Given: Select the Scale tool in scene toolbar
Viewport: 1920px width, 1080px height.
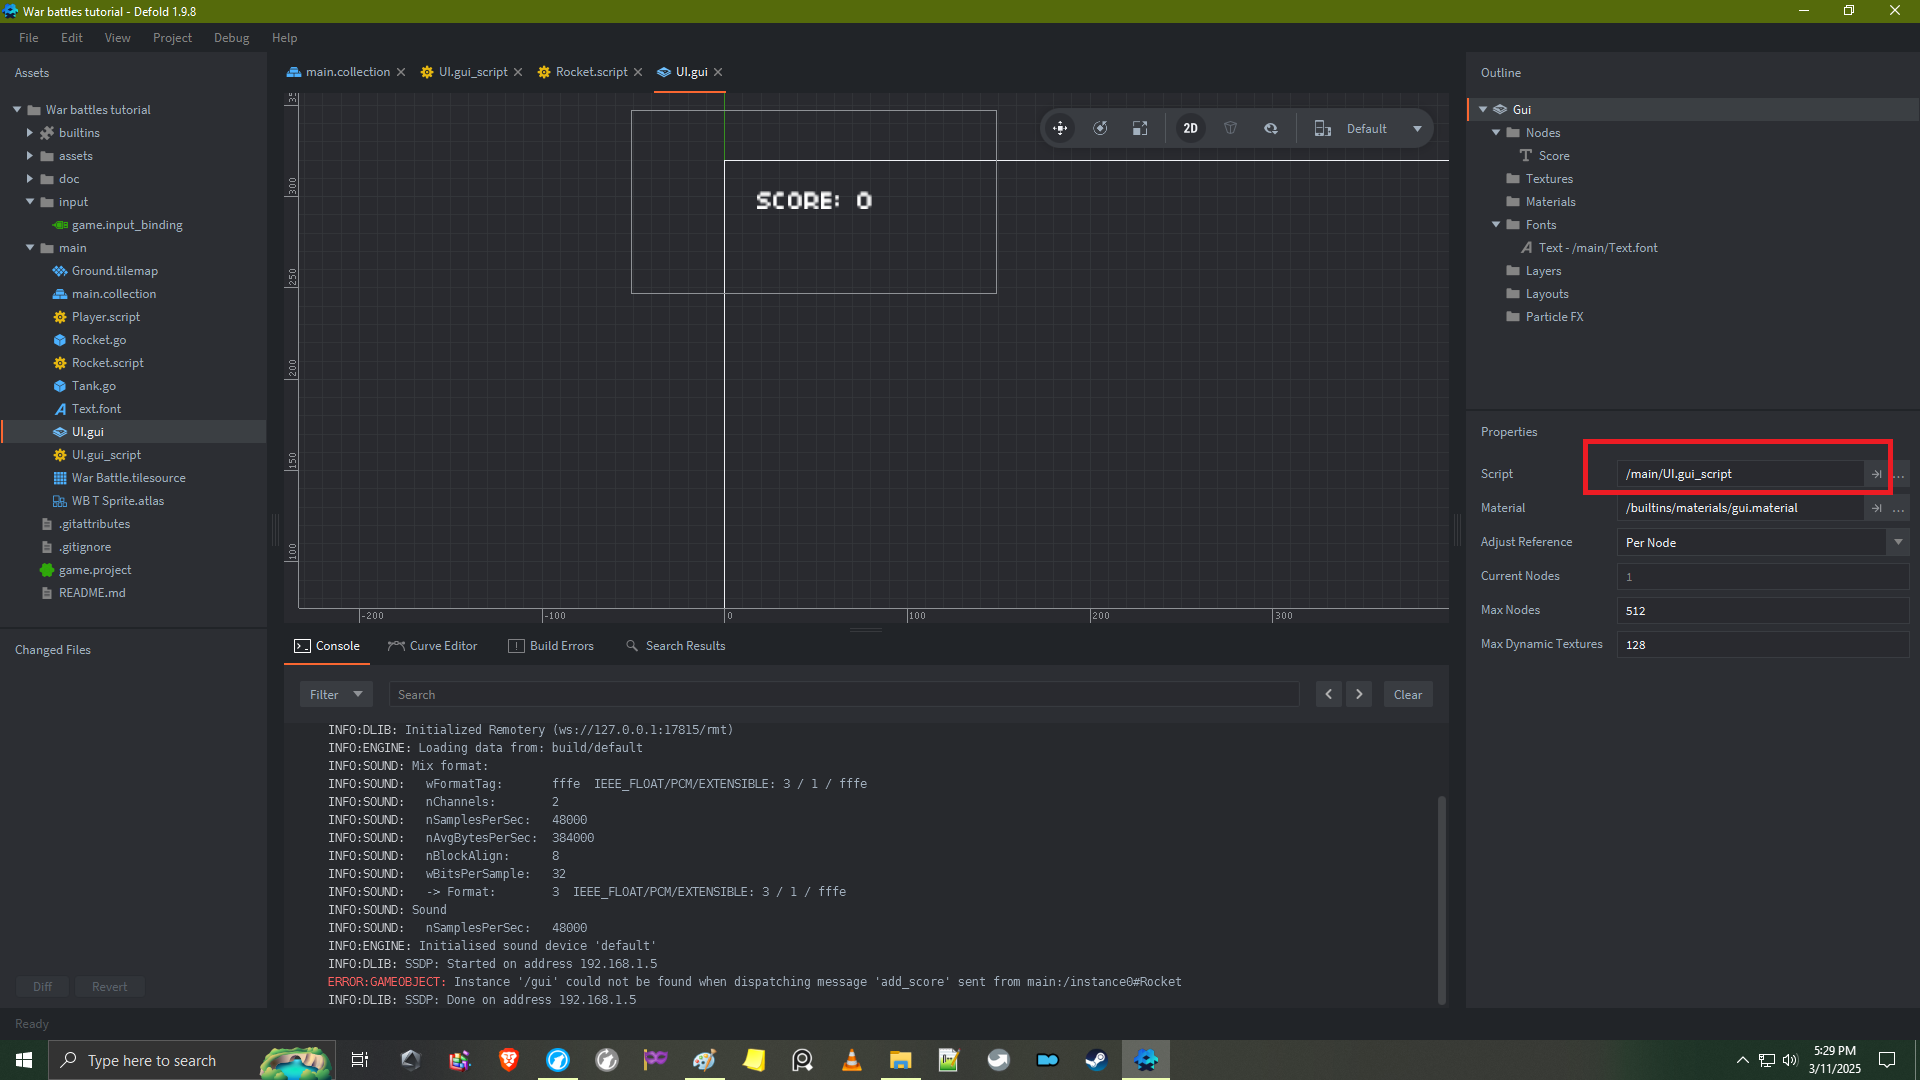Looking at the screenshot, I should (1140, 128).
